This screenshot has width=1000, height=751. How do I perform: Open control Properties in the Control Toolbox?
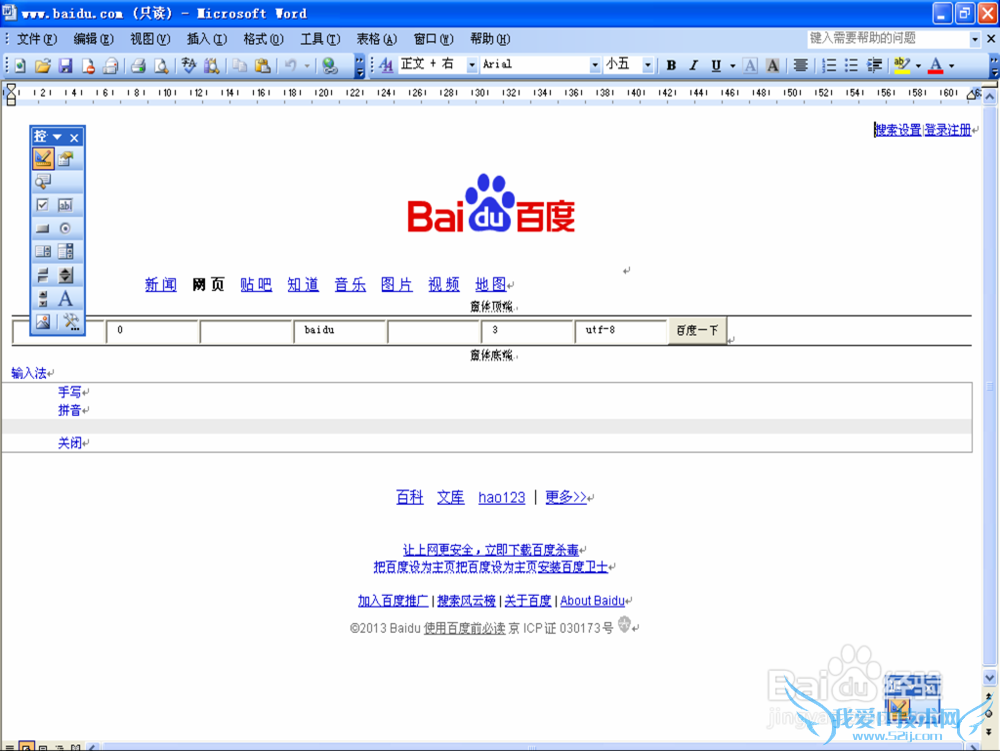(66, 158)
